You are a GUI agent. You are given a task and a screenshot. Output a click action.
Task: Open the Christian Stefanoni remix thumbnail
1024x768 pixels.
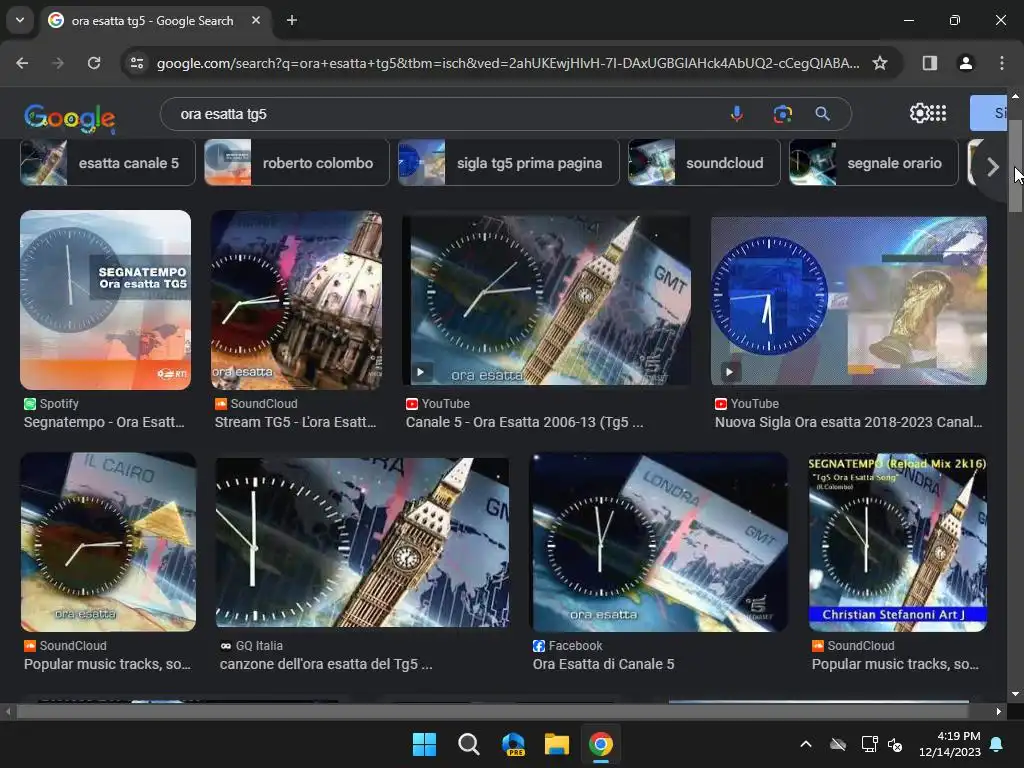coord(898,542)
